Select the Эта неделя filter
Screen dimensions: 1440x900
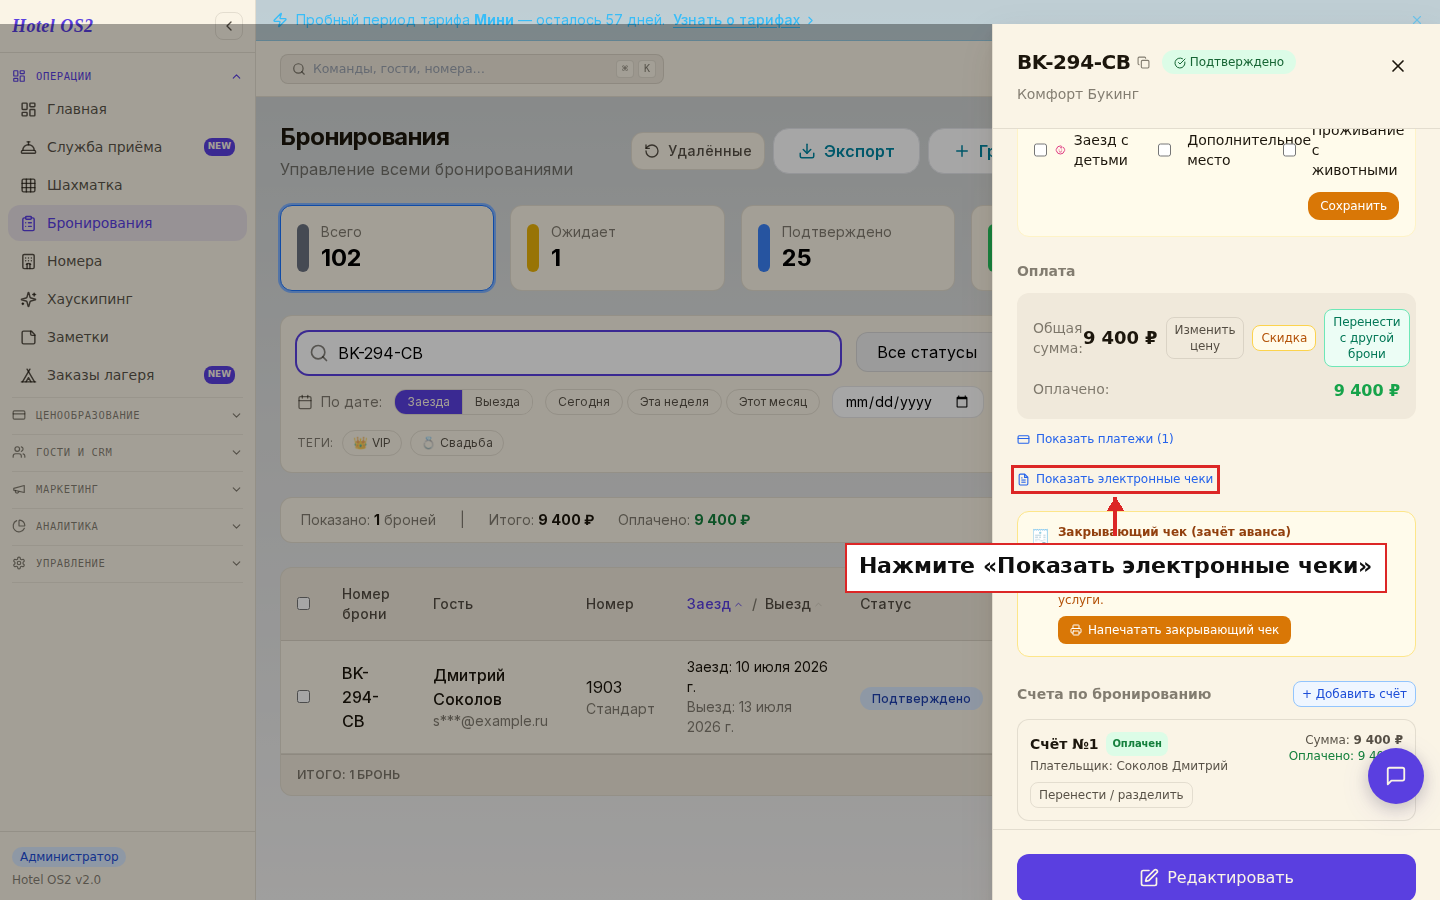[674, 402]
